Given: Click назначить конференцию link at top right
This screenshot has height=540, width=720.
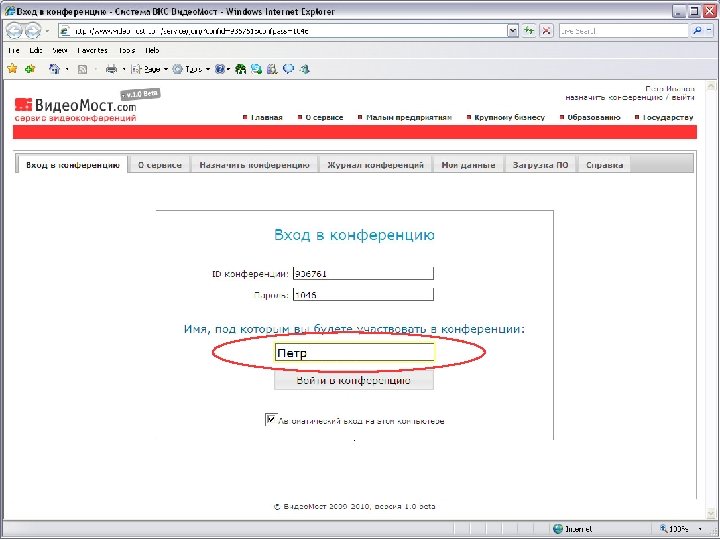Looking at the screenshot, I should click(x=614, y=98).
